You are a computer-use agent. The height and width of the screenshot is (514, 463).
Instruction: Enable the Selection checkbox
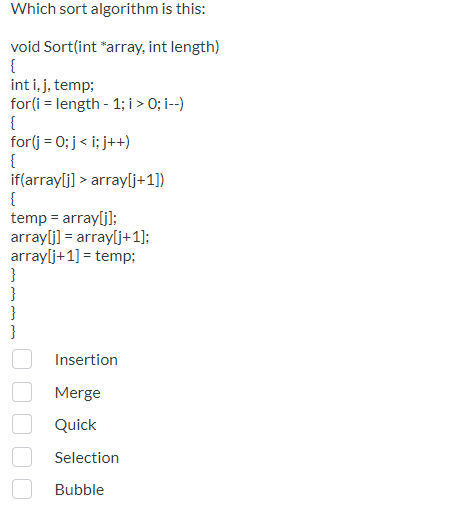[22, 457]
